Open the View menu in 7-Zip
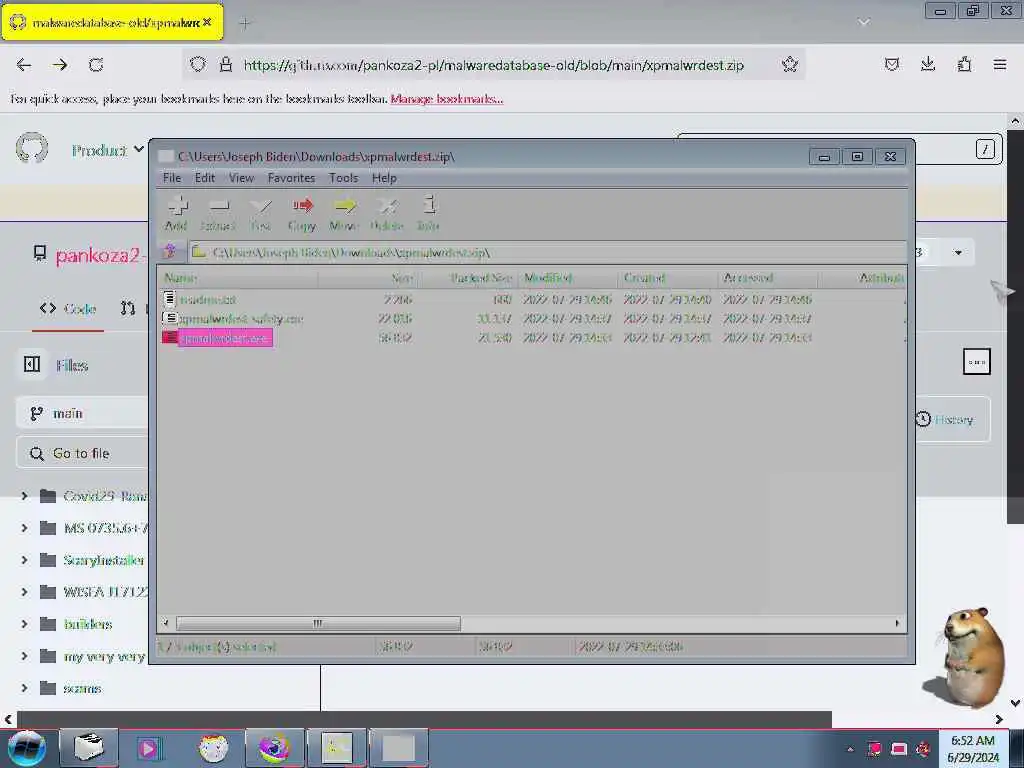 tap(241, 178)
